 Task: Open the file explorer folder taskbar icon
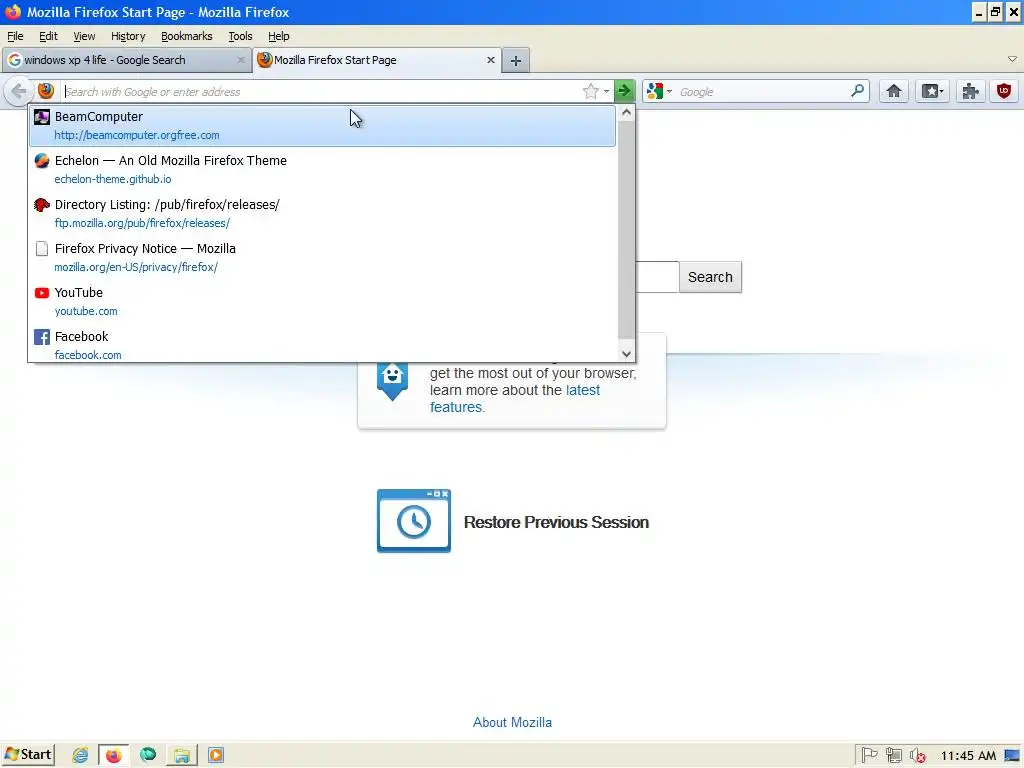pos(182,755)
